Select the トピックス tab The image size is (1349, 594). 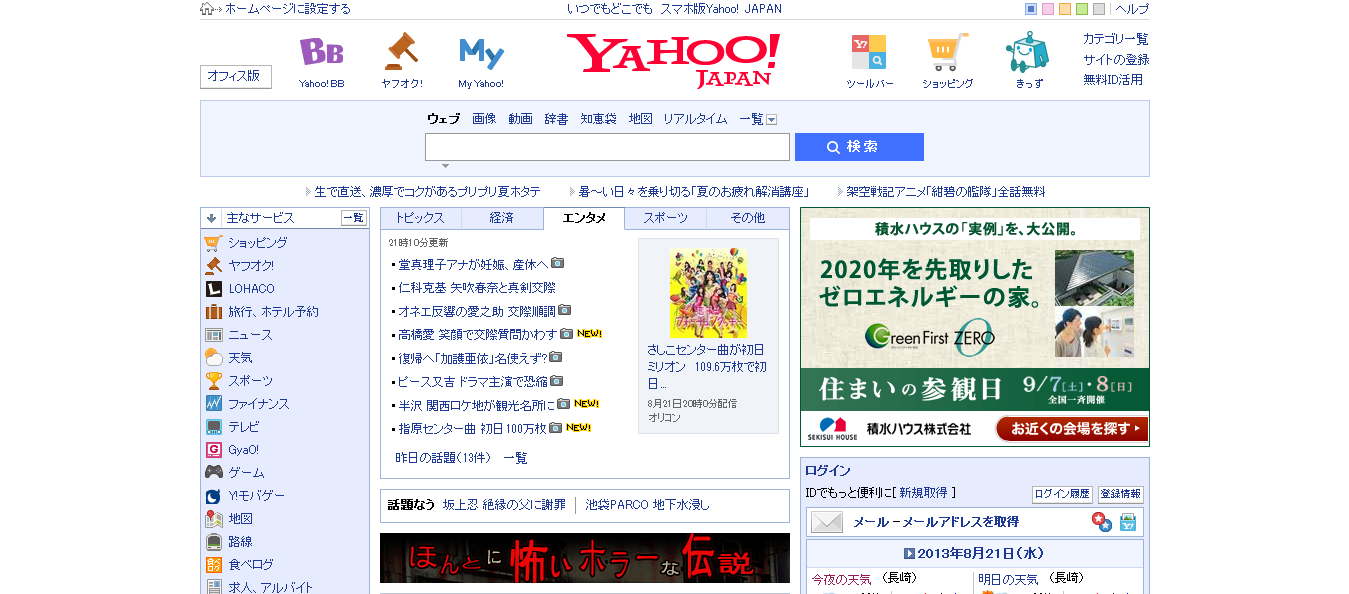[x=420, y=218]
